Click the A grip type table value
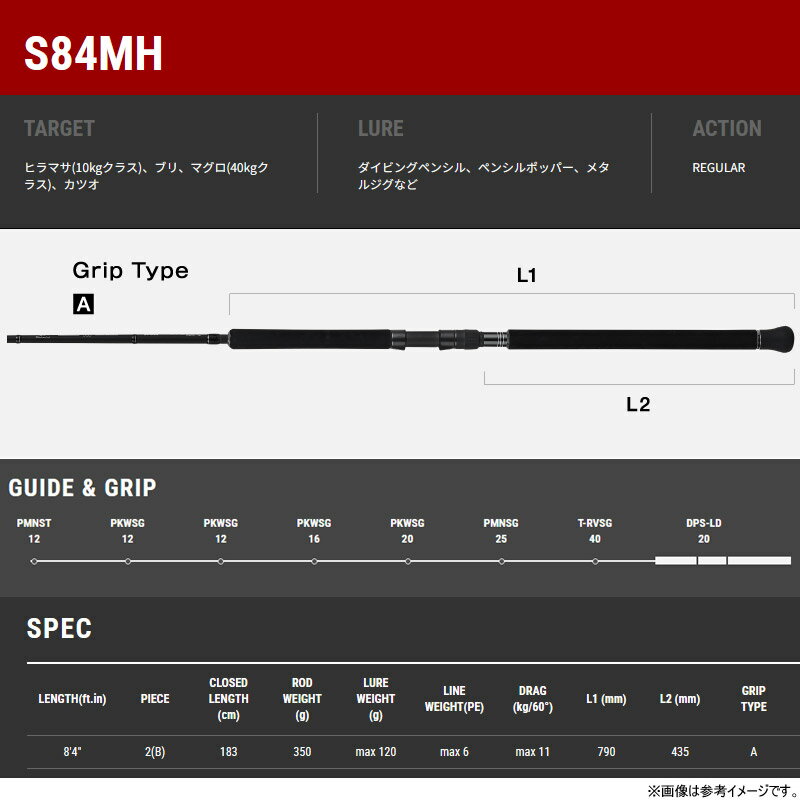The image size is (800, 800). click(x=754, y=752)
